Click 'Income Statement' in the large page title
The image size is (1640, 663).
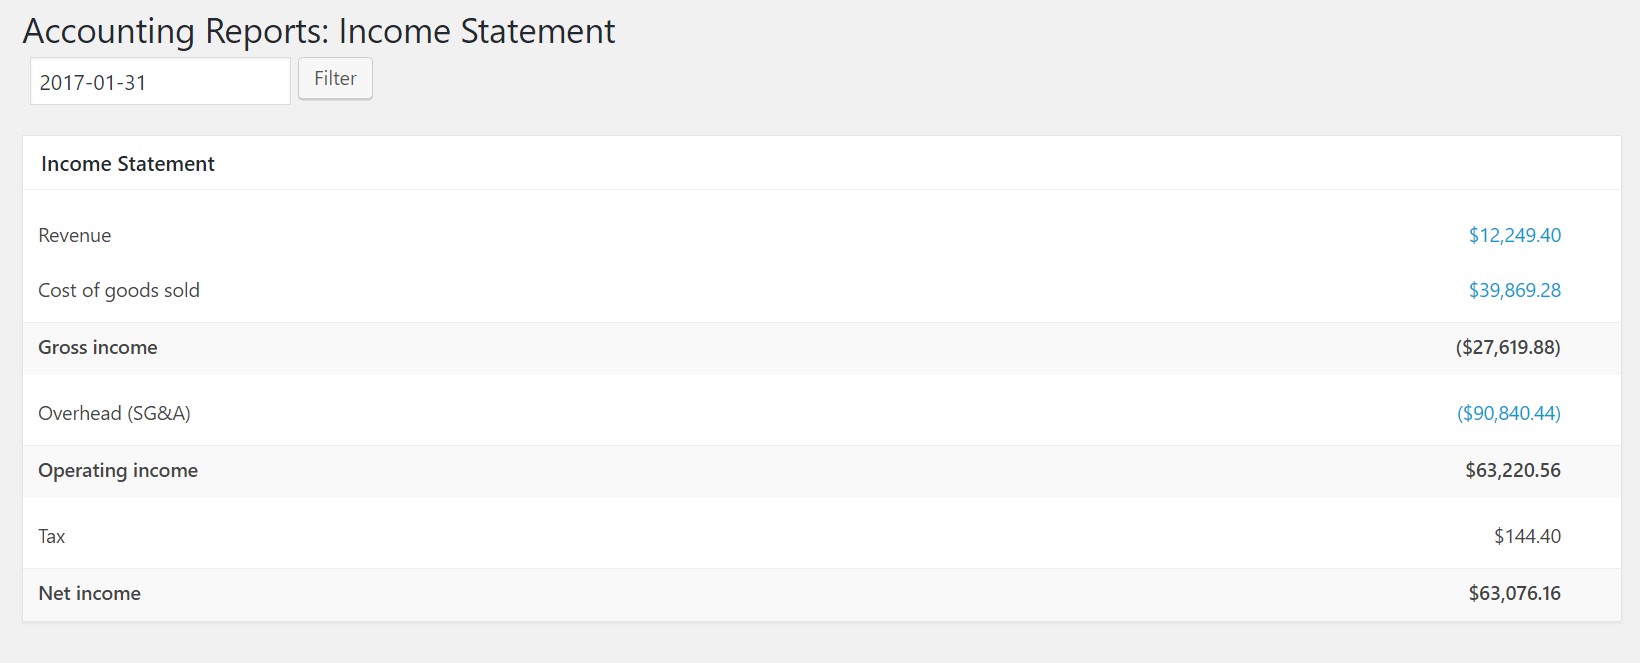point(477,31)
